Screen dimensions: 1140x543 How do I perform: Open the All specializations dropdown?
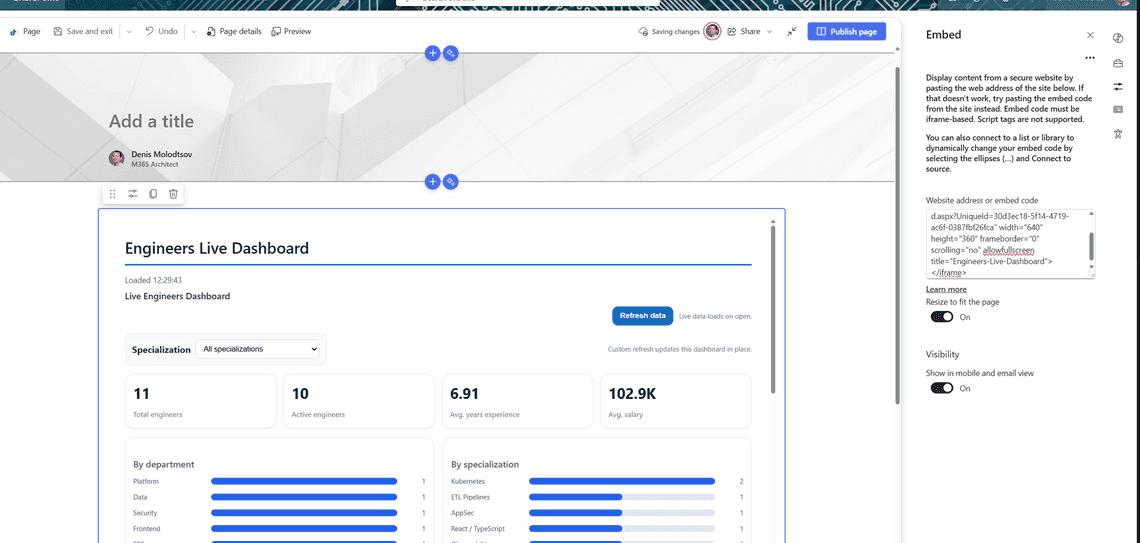pos(257,349)
